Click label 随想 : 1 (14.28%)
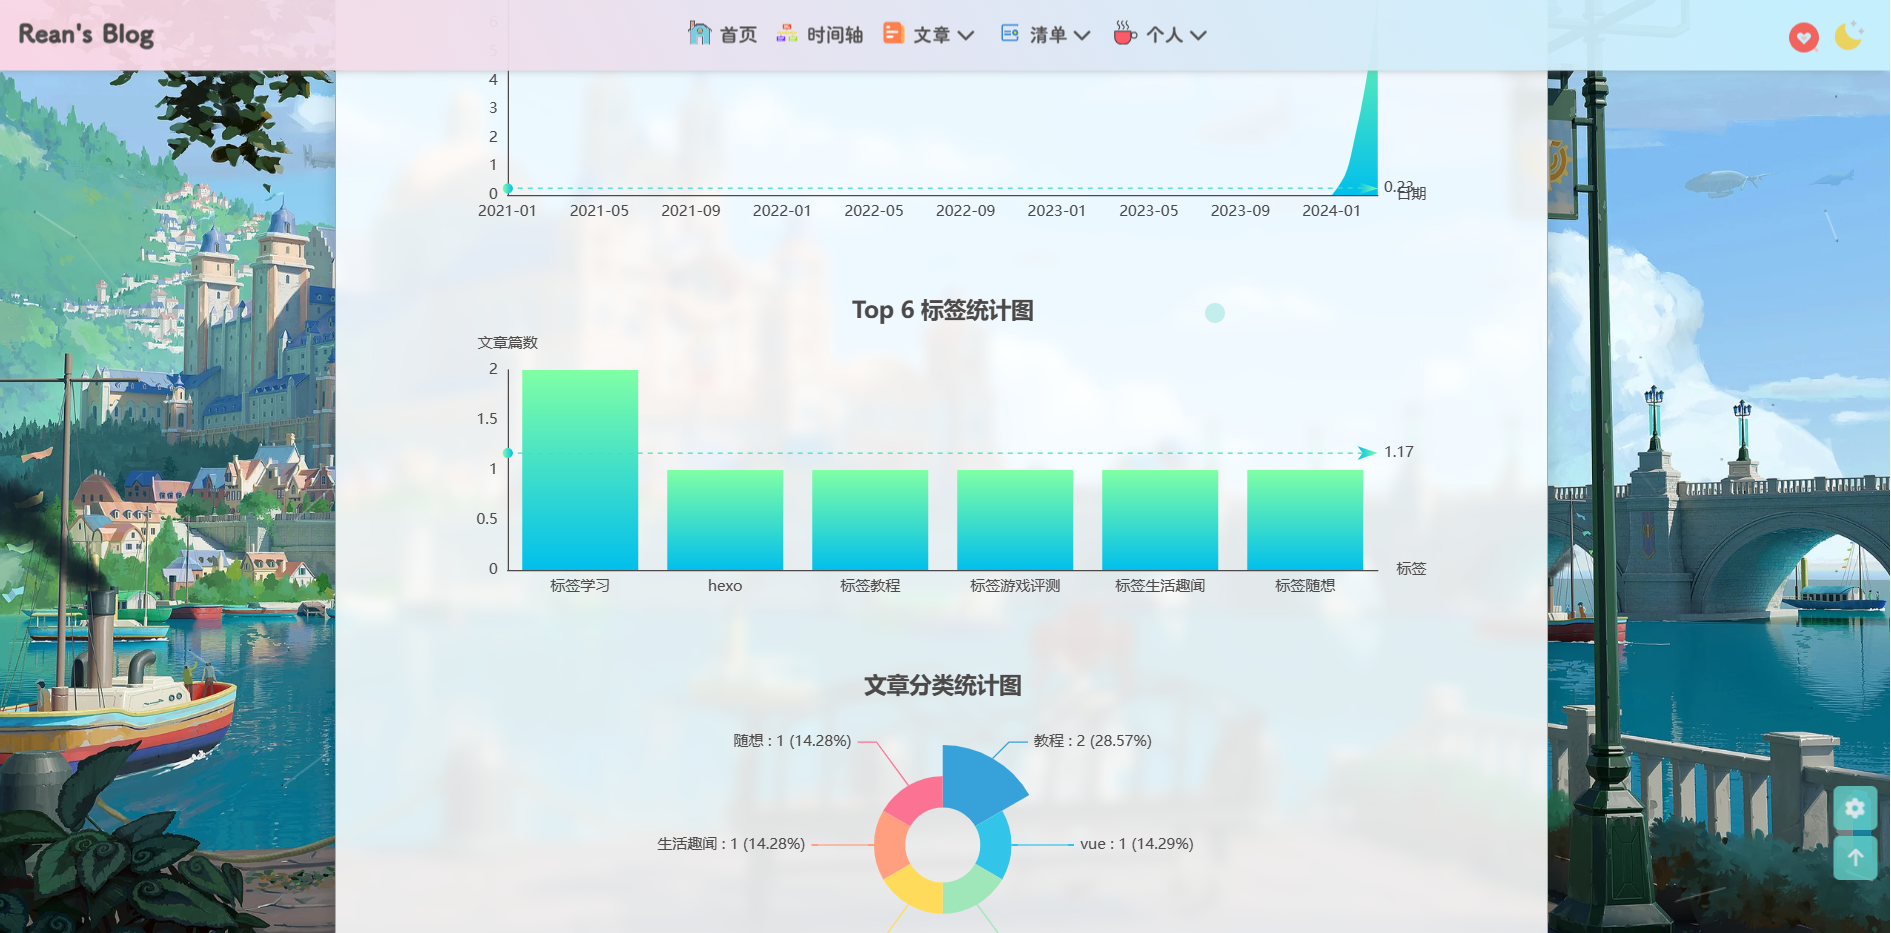 point(792,741)
